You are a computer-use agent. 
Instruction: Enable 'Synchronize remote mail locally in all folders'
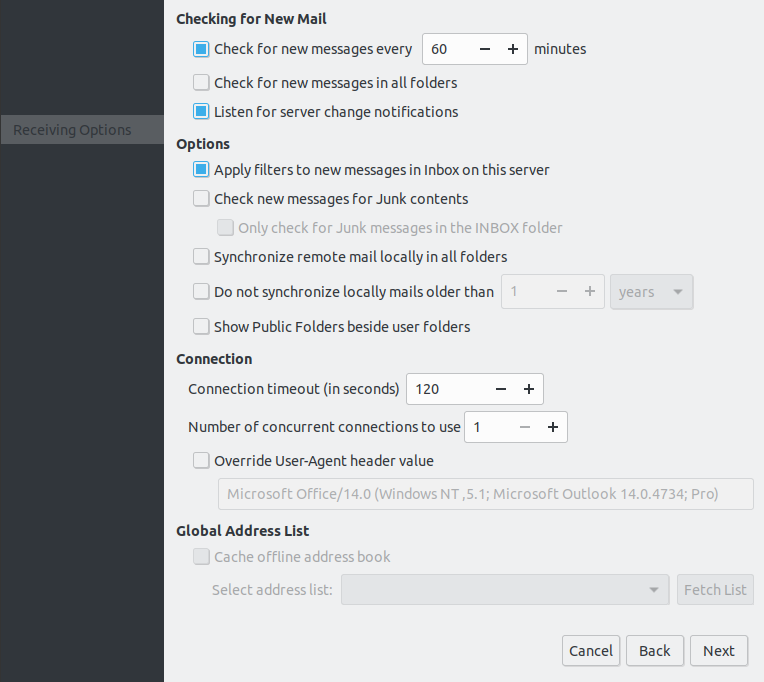[x=202, y=257]
